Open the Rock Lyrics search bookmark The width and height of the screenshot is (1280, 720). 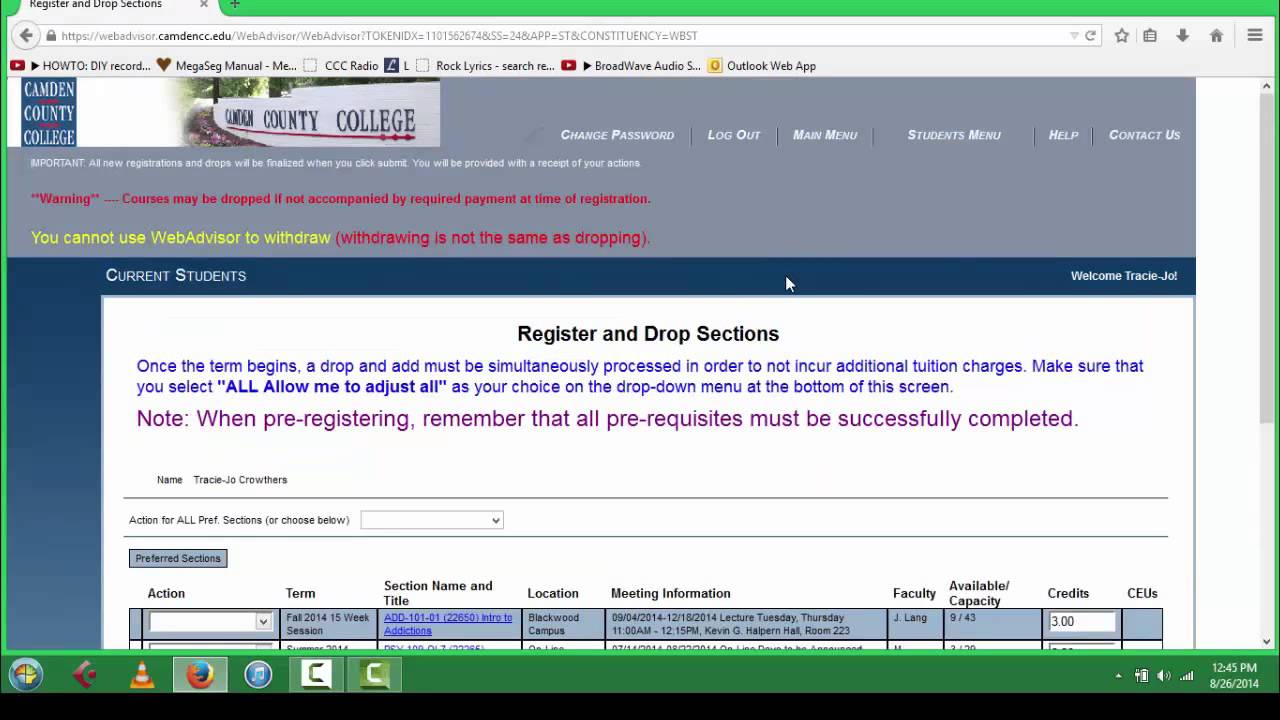click(485, 66)
